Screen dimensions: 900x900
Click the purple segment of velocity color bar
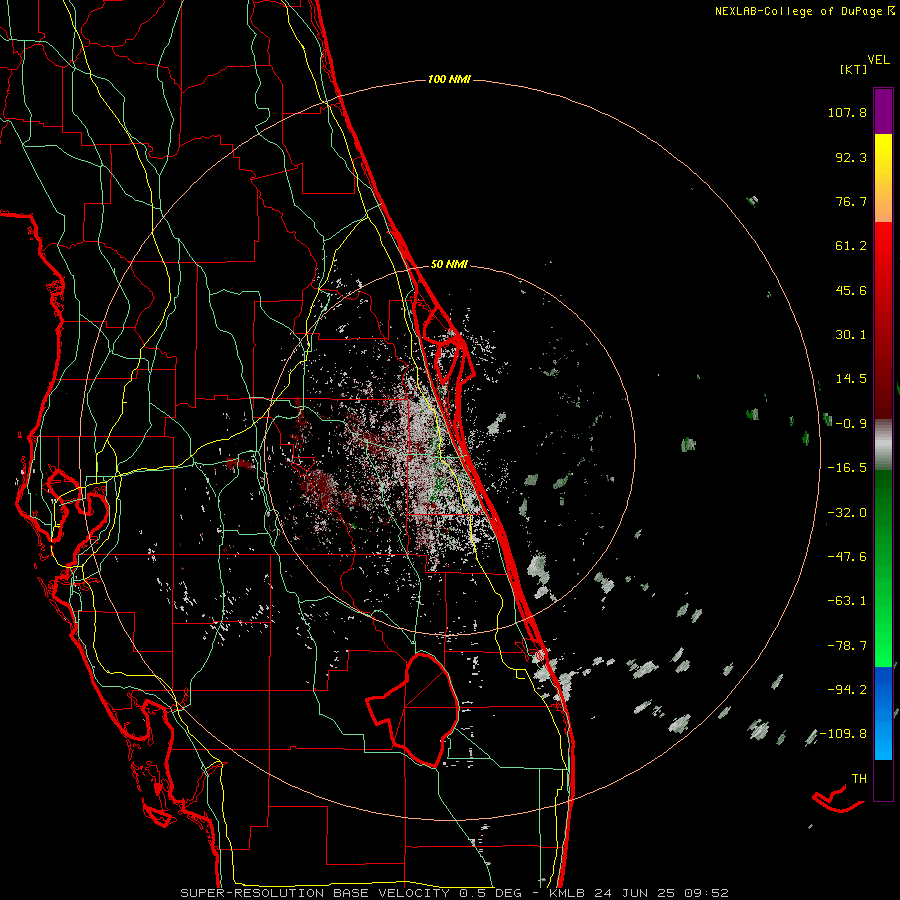[883, 111]
